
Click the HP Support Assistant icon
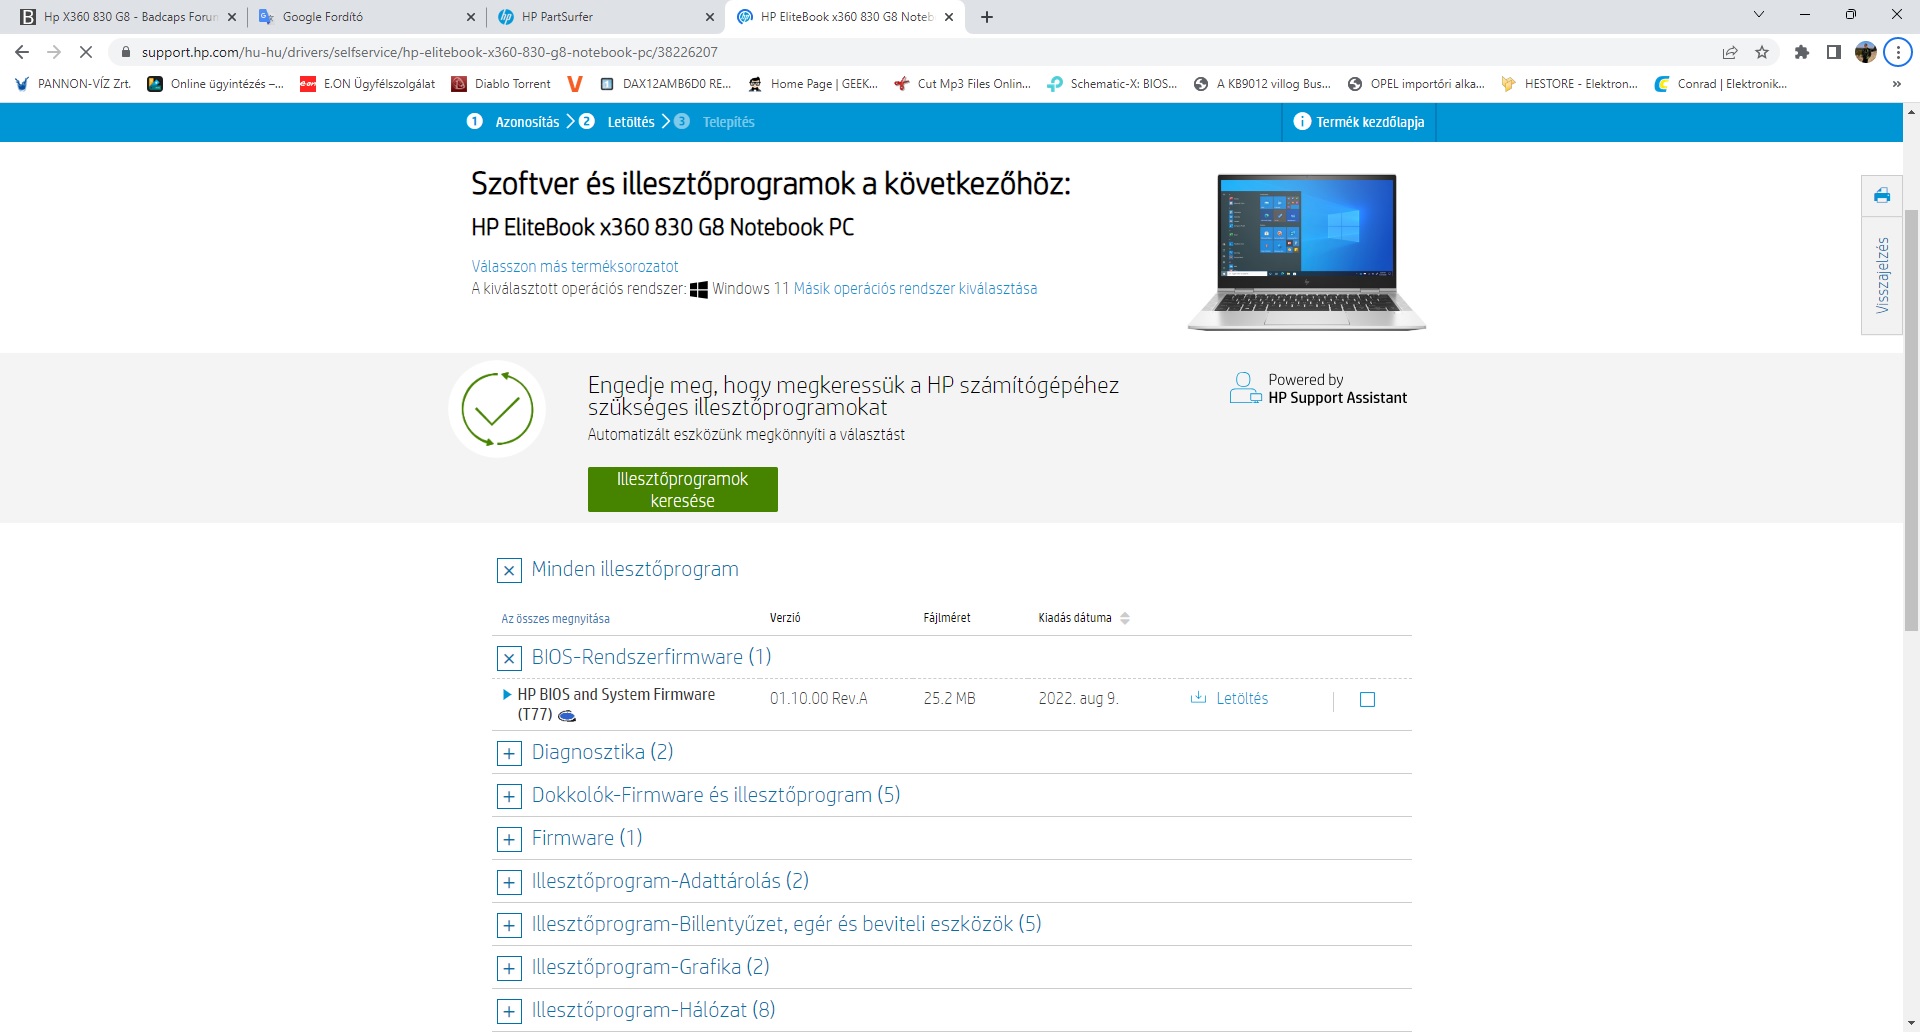click(x=1245, y=388)
